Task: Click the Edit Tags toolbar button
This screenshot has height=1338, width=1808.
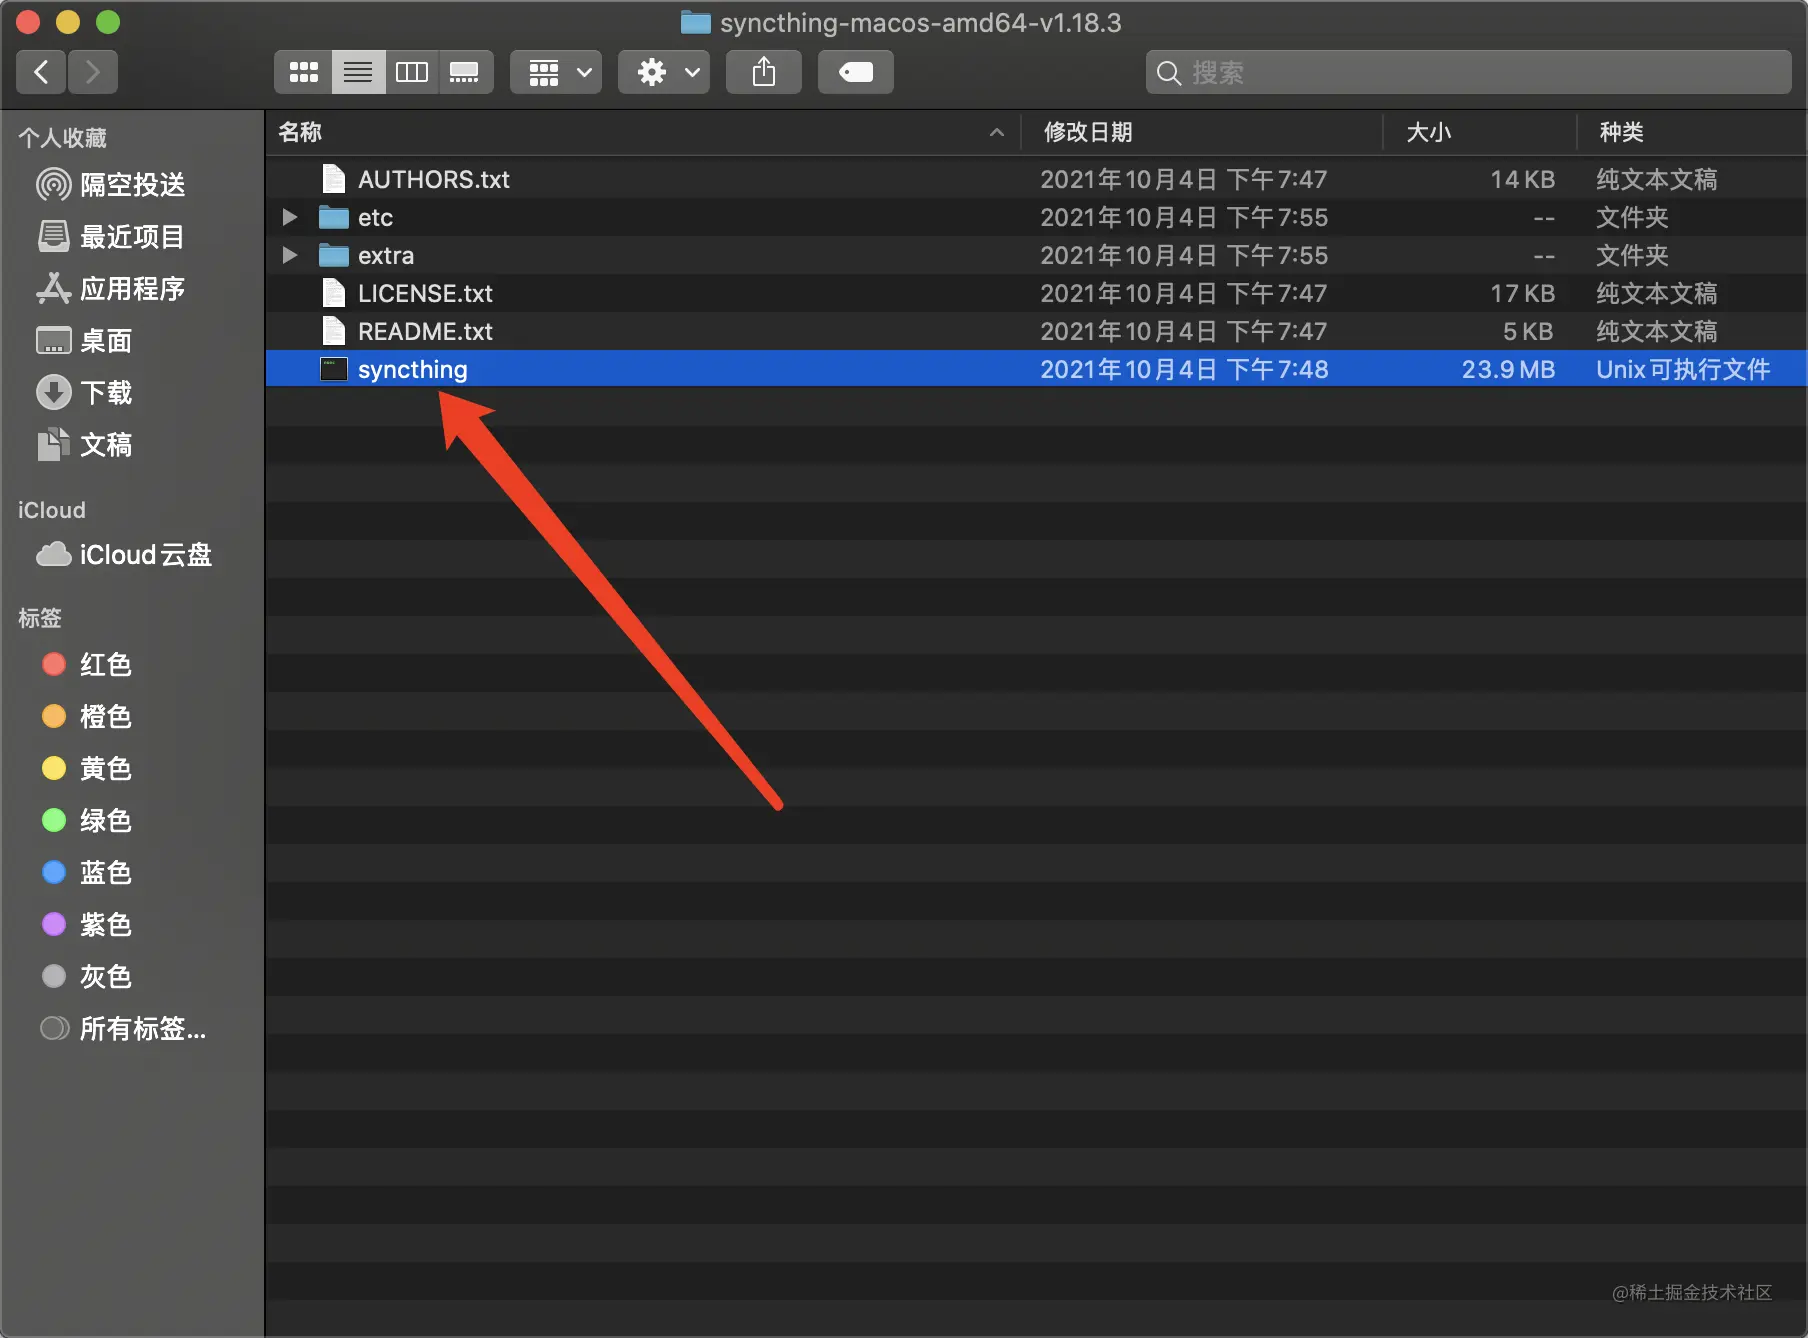Action: [856, 72]
